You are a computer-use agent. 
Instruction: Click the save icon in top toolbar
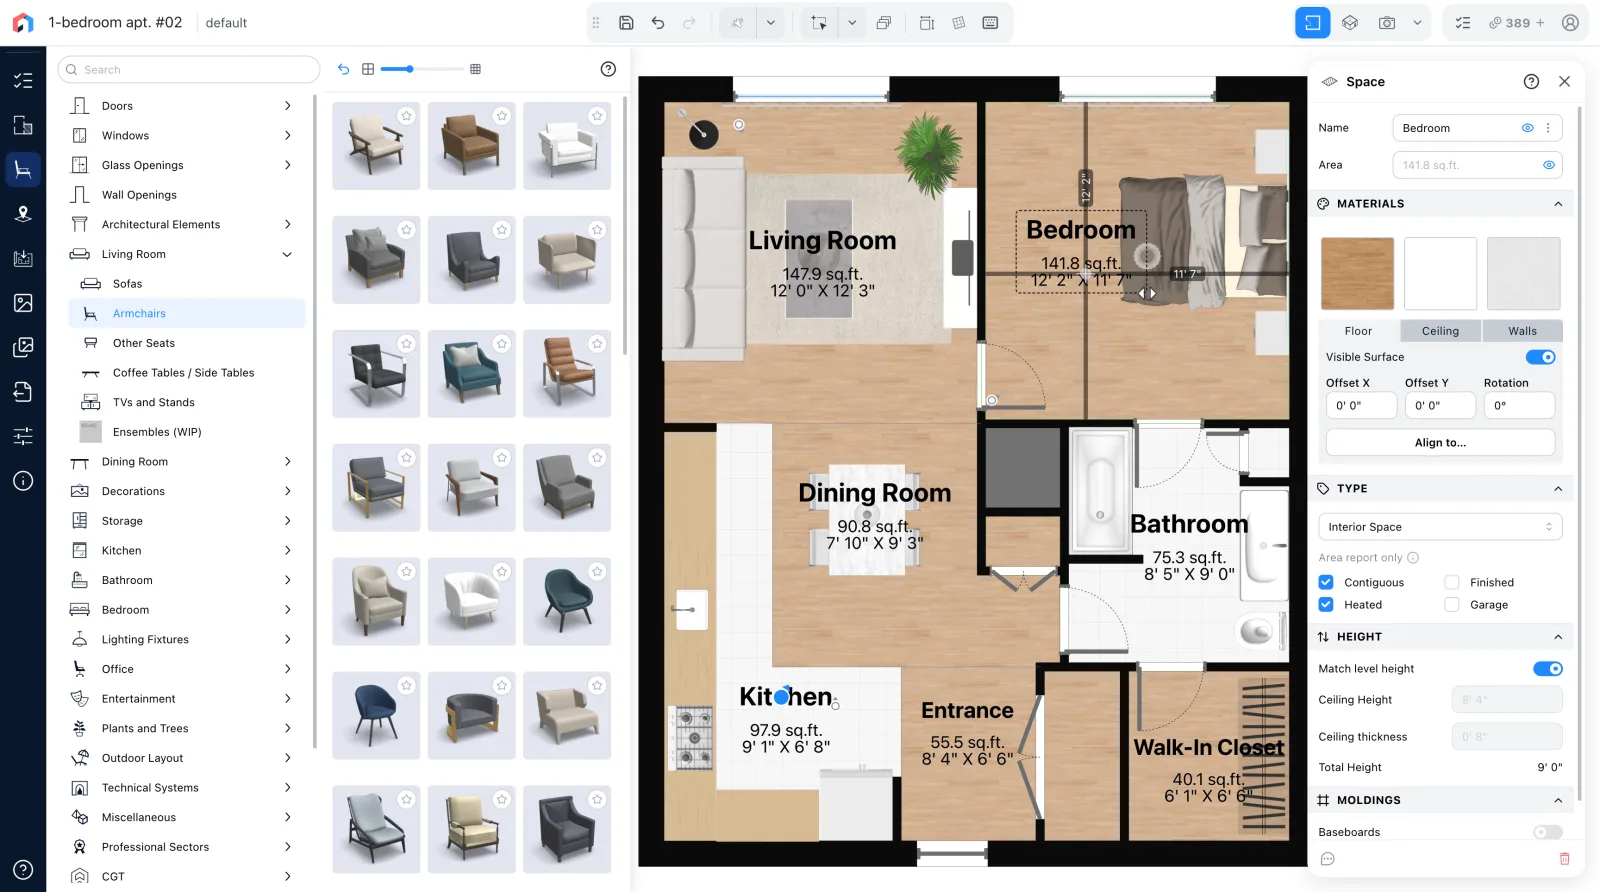(626, 23)
